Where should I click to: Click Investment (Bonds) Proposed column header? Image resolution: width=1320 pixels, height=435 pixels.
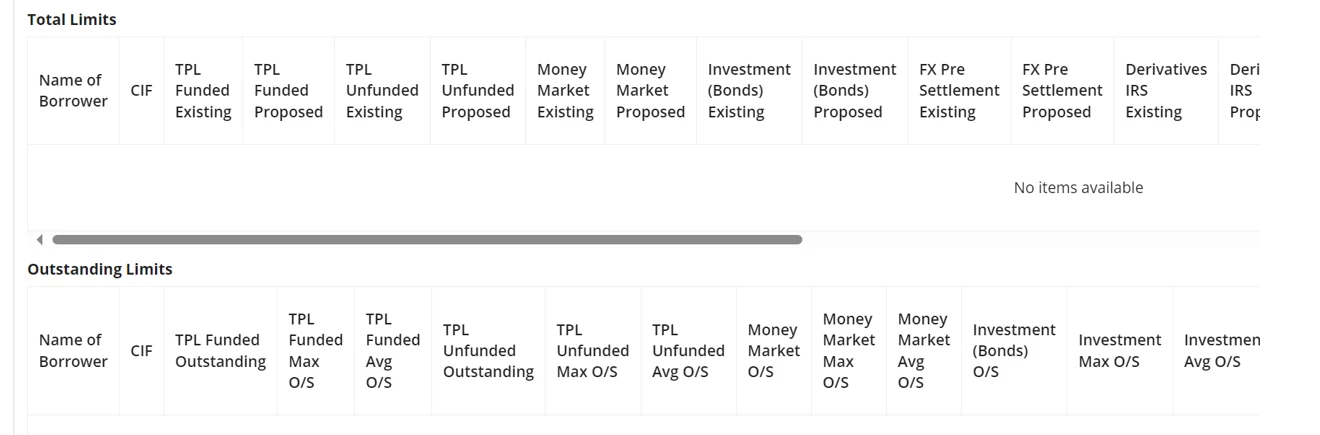coord(855,91)
